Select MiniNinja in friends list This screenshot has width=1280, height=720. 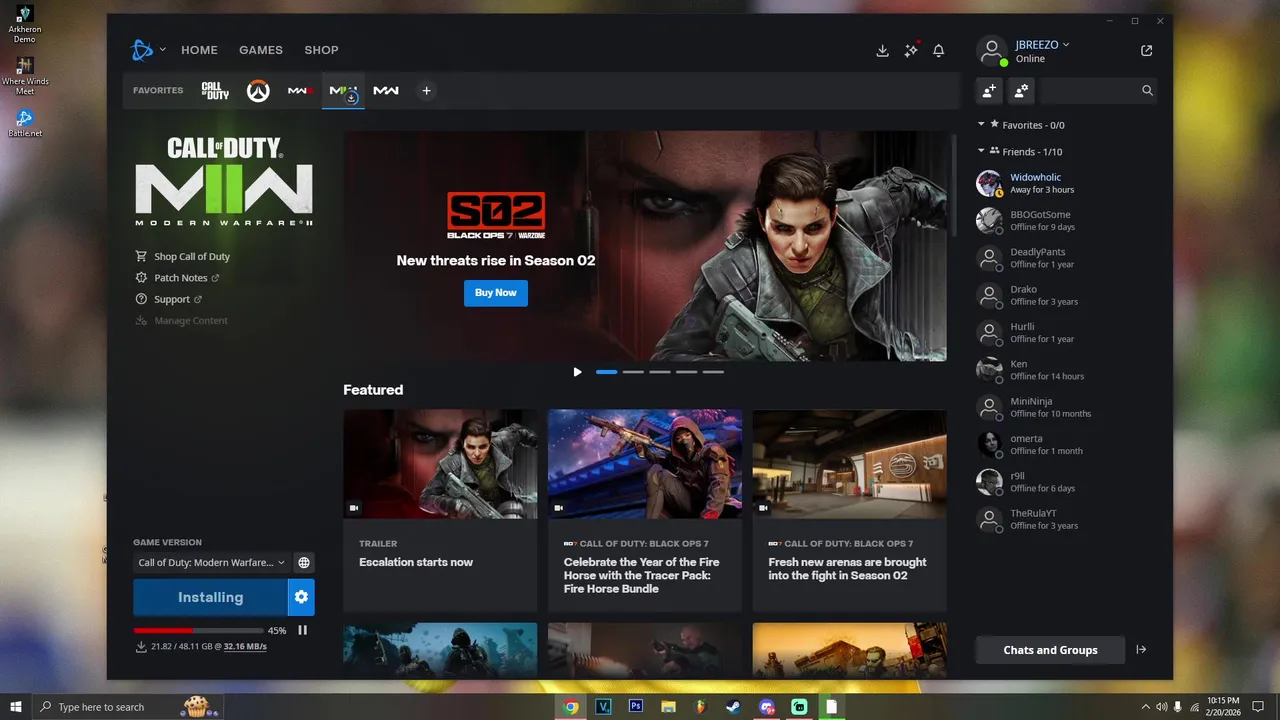(1065, 407)
